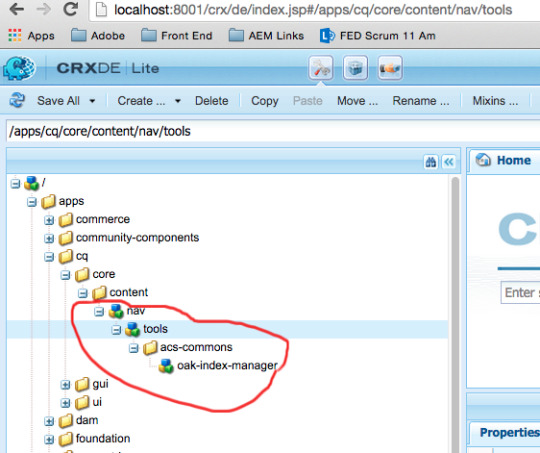
Task: Click the browser forward arrow
Action: coord(43,9)
